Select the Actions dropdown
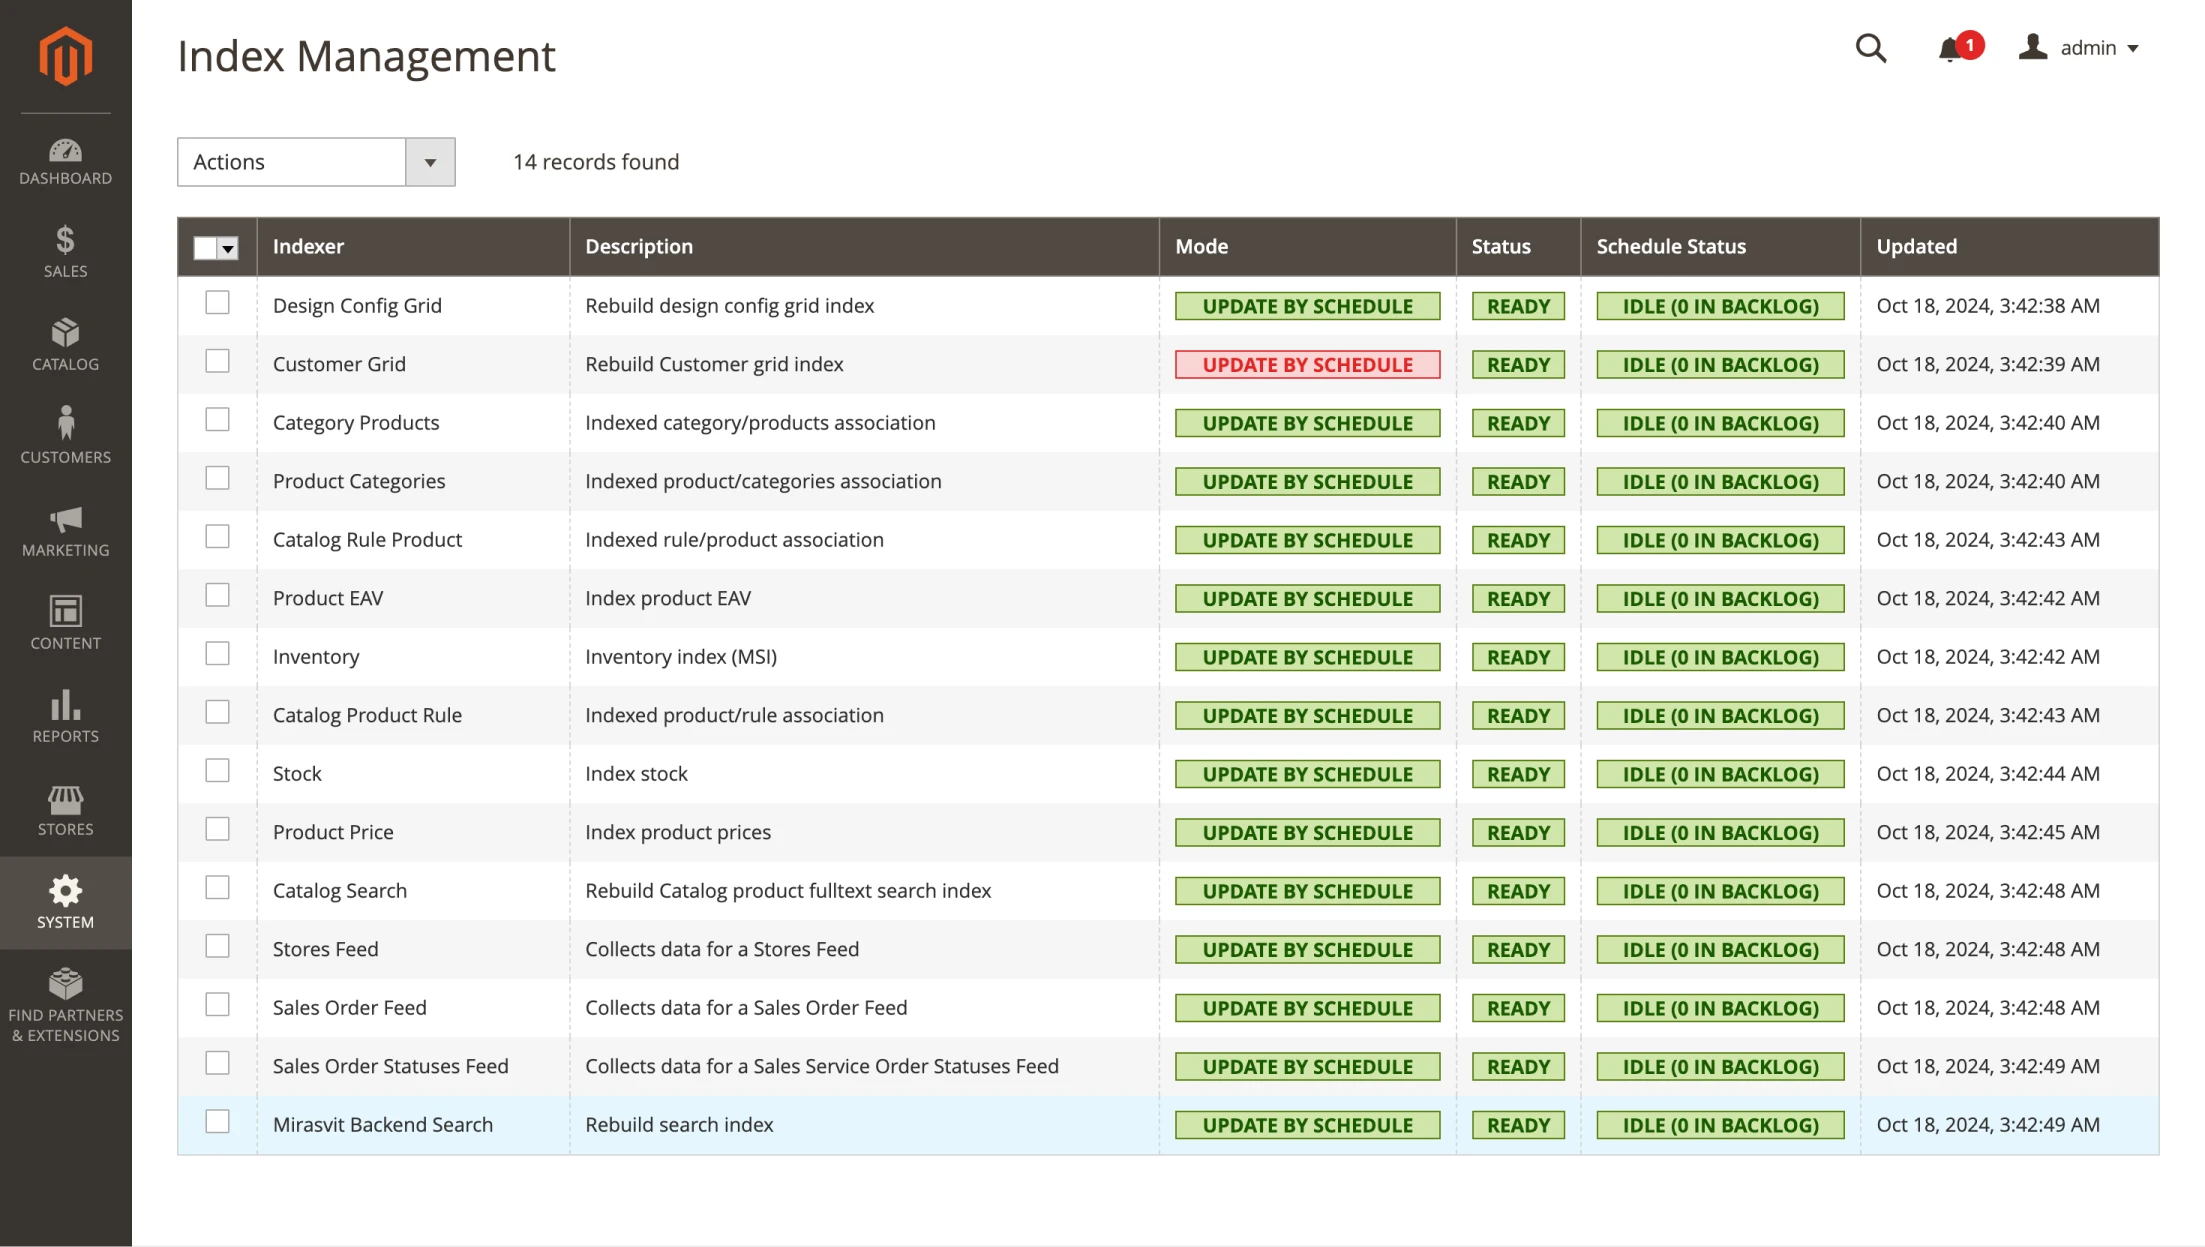2205x1247 pixels. click(x=315, y=161)
